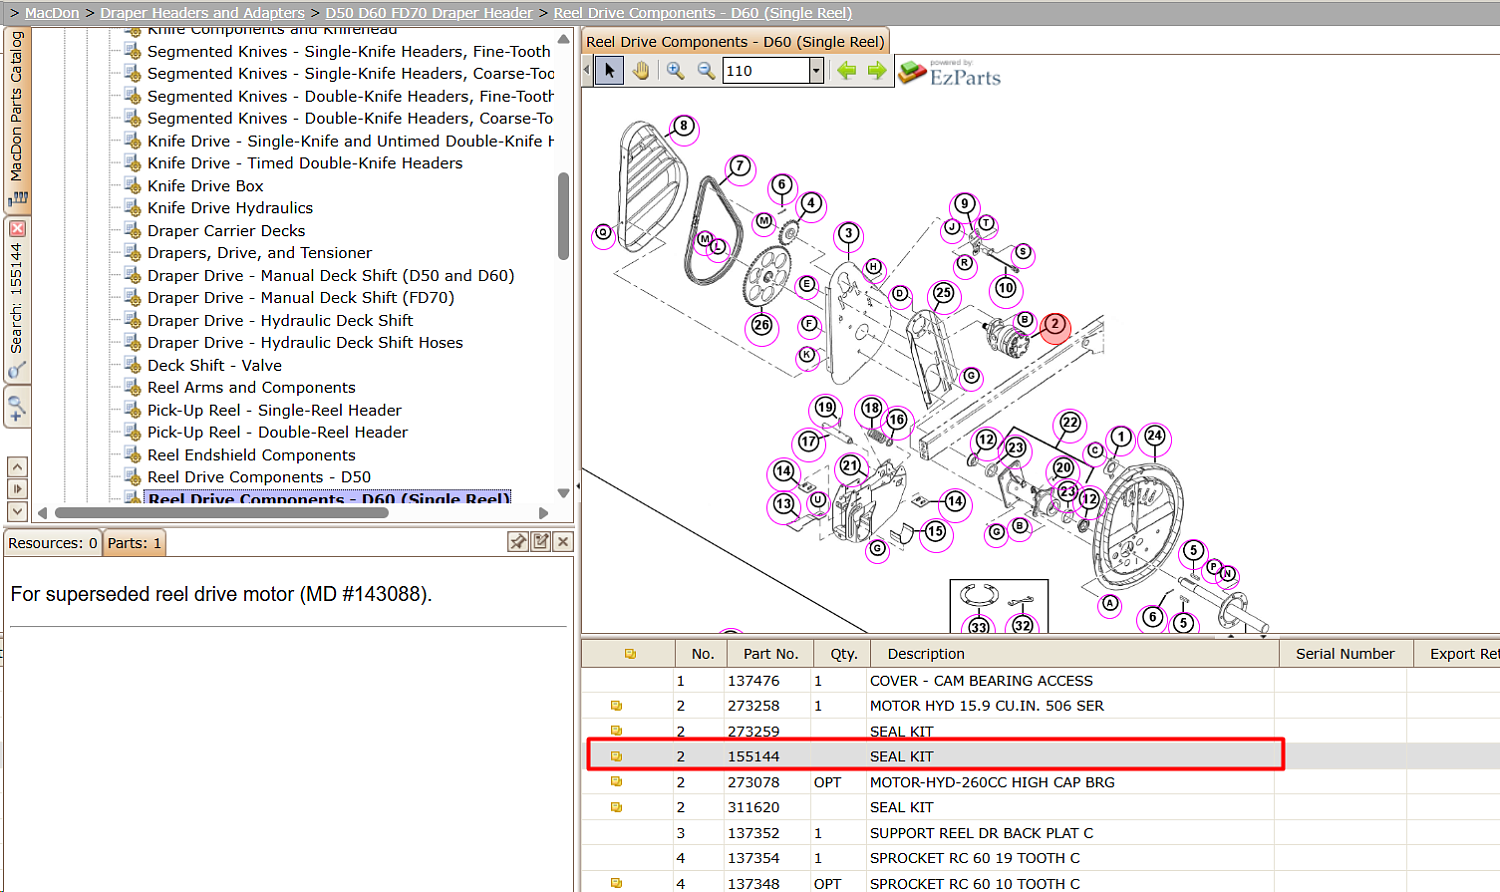Image resolution: width=1500 pixels, height=892 pixels.
Task: Click callout 19 on the diagram
Action: pyautogui.click(x=825, y=408)
